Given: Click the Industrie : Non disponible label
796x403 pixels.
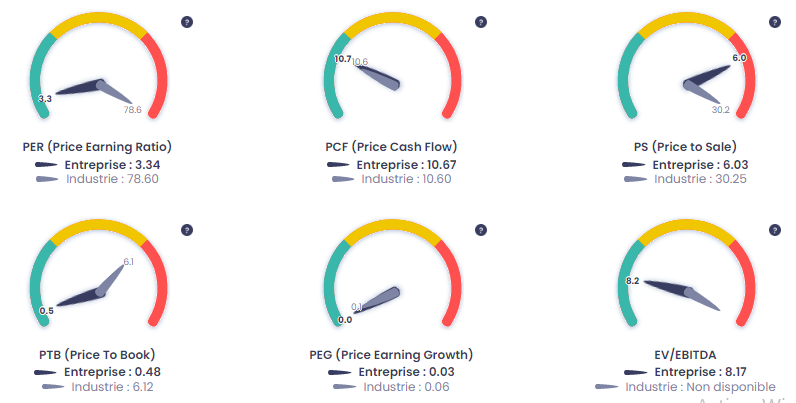Looking at the screenshot, I should [700, 387].
